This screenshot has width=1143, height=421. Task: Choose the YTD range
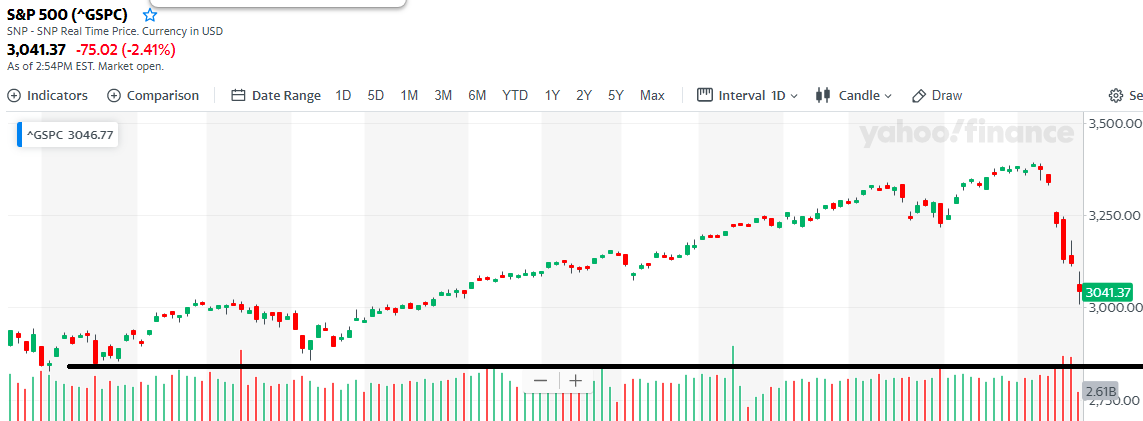pos(515,95)
